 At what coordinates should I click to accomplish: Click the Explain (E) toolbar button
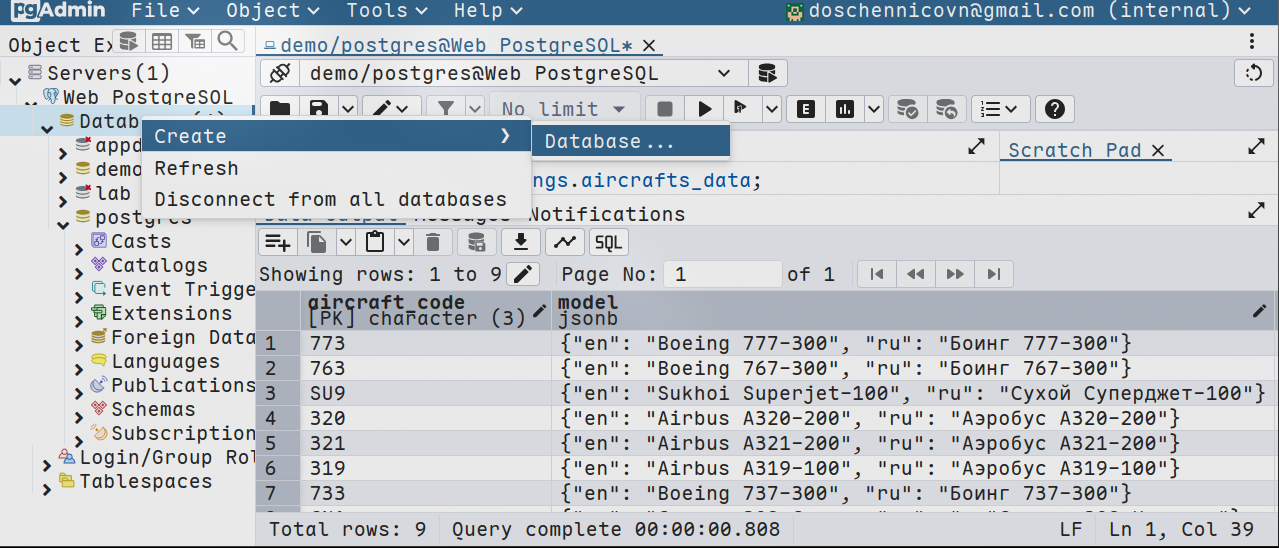point(805,109)
